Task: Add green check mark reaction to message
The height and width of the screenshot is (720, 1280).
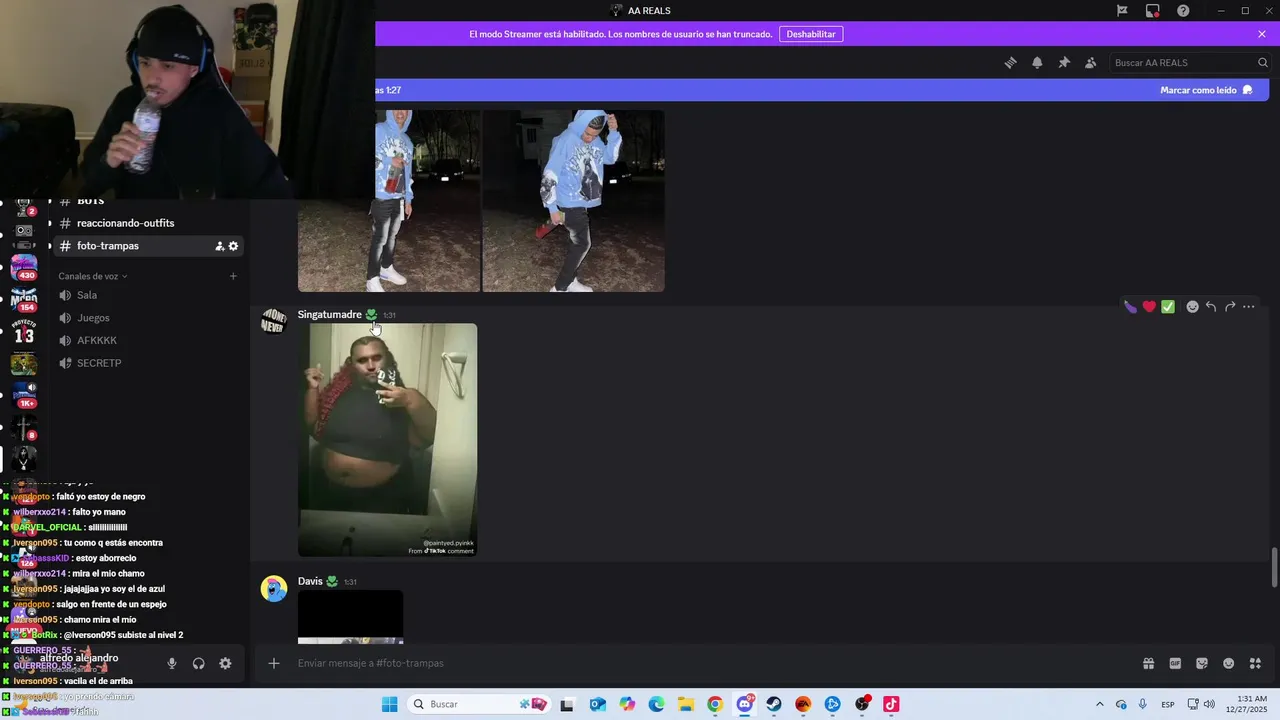Action: click(x=1168, y=307)
